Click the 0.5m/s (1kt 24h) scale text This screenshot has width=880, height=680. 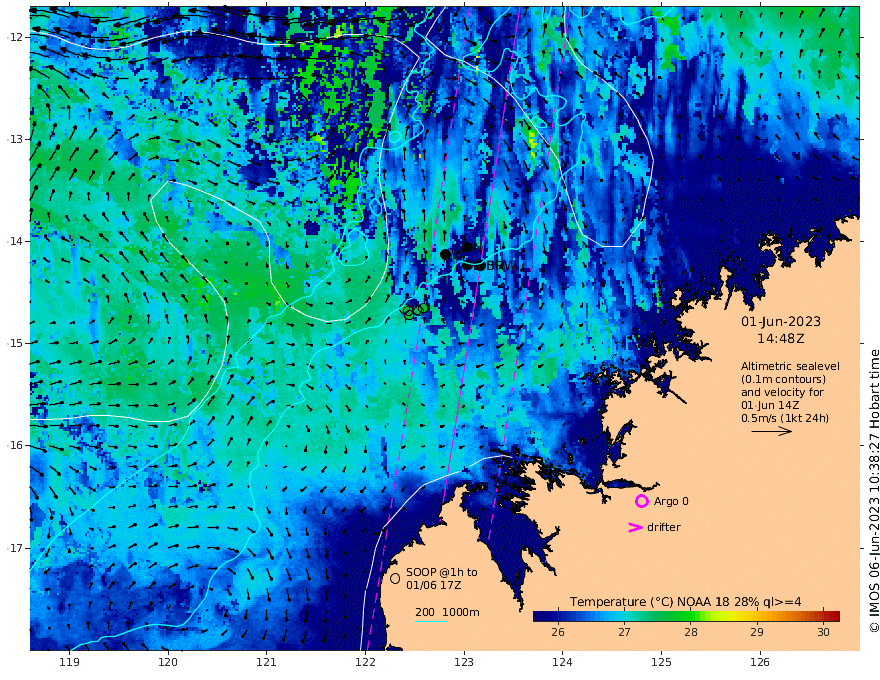(x=785, y=418)
